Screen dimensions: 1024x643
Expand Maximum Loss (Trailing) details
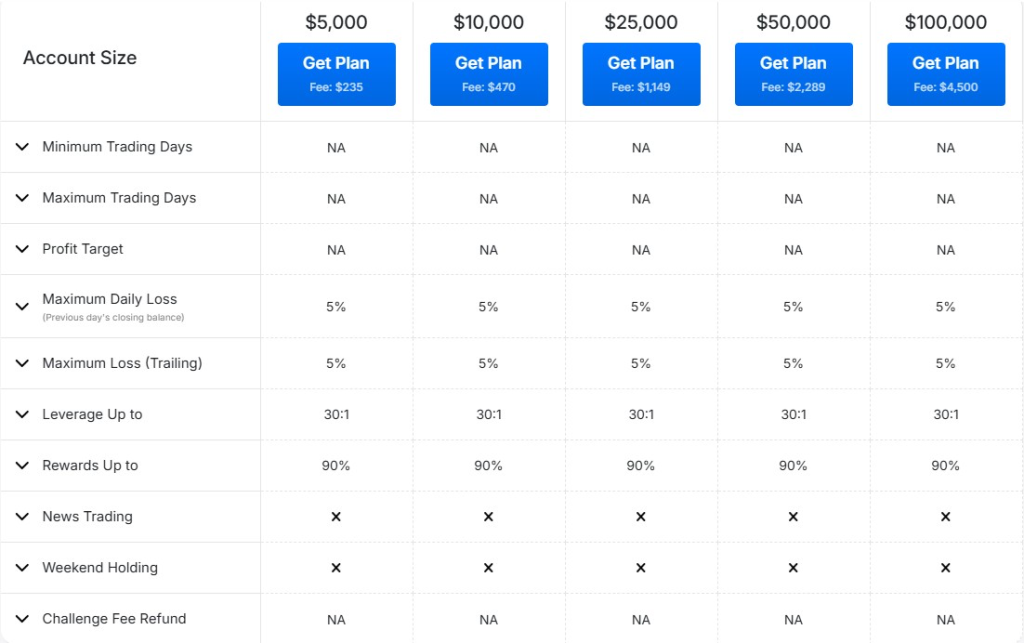[x=22, y=363]
